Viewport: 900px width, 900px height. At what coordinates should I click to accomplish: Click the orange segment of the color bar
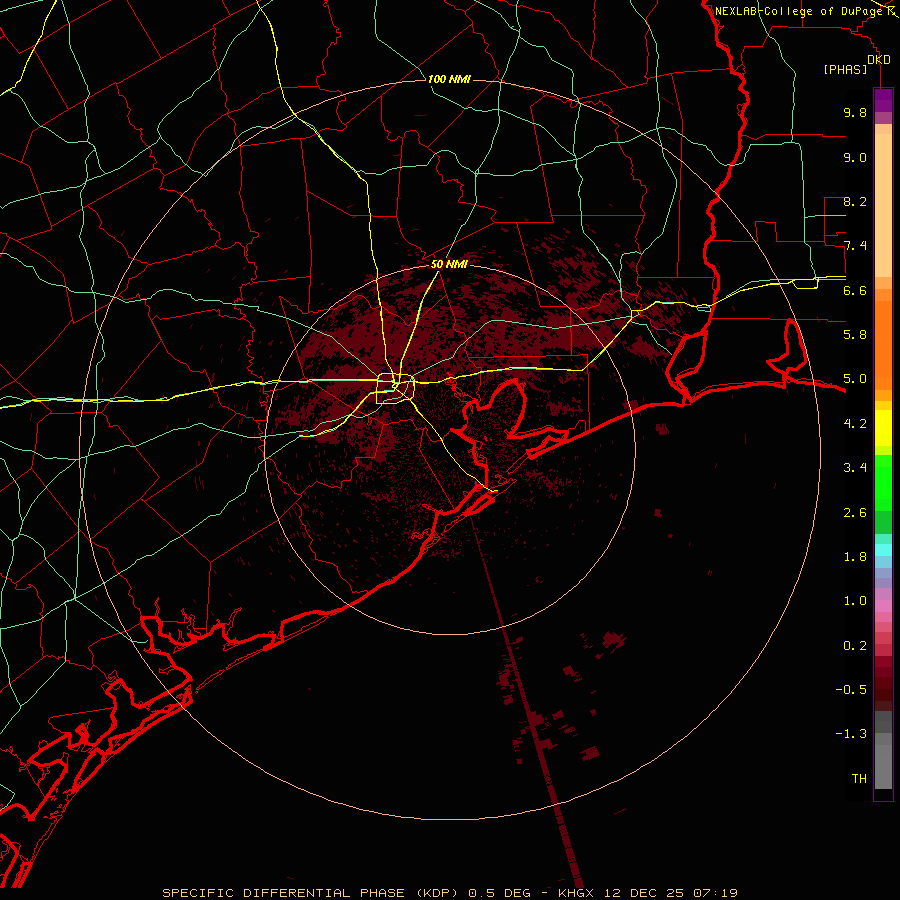883,344
